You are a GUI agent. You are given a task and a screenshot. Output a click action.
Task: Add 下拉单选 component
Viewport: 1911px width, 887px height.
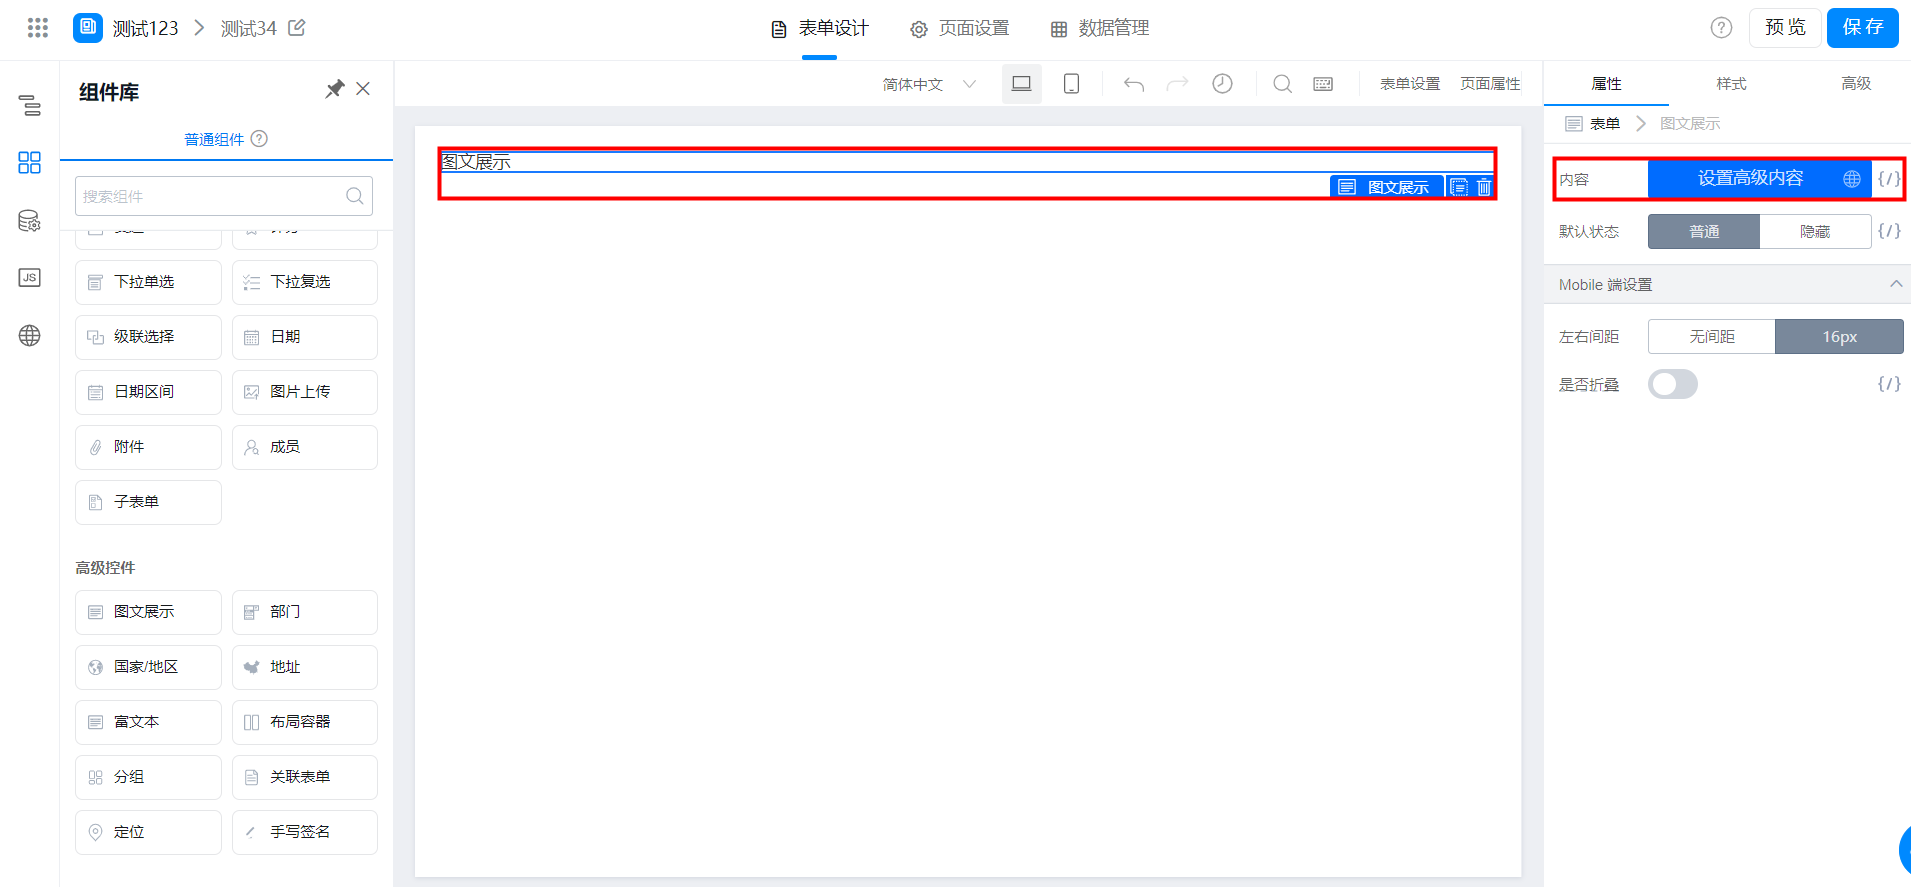click(x=148, y=282)
